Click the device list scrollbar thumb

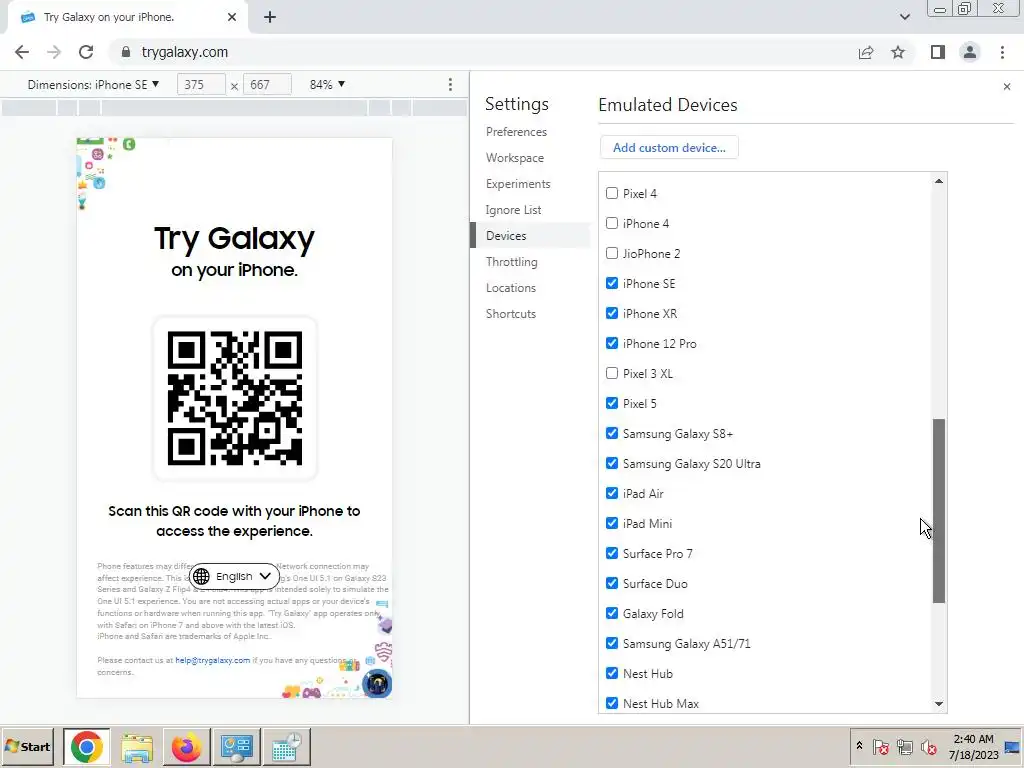point(938,511)
